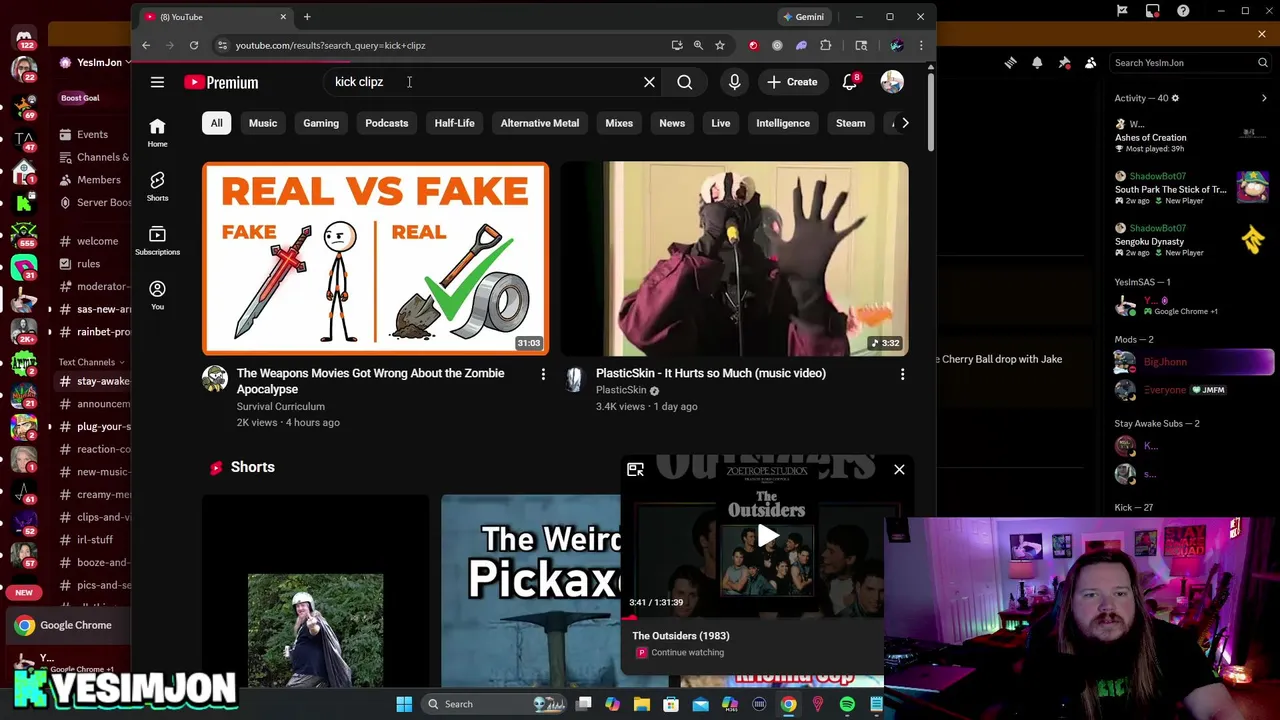
Task: Open the YouTube account avatar menu
Action: click(892, 82)
